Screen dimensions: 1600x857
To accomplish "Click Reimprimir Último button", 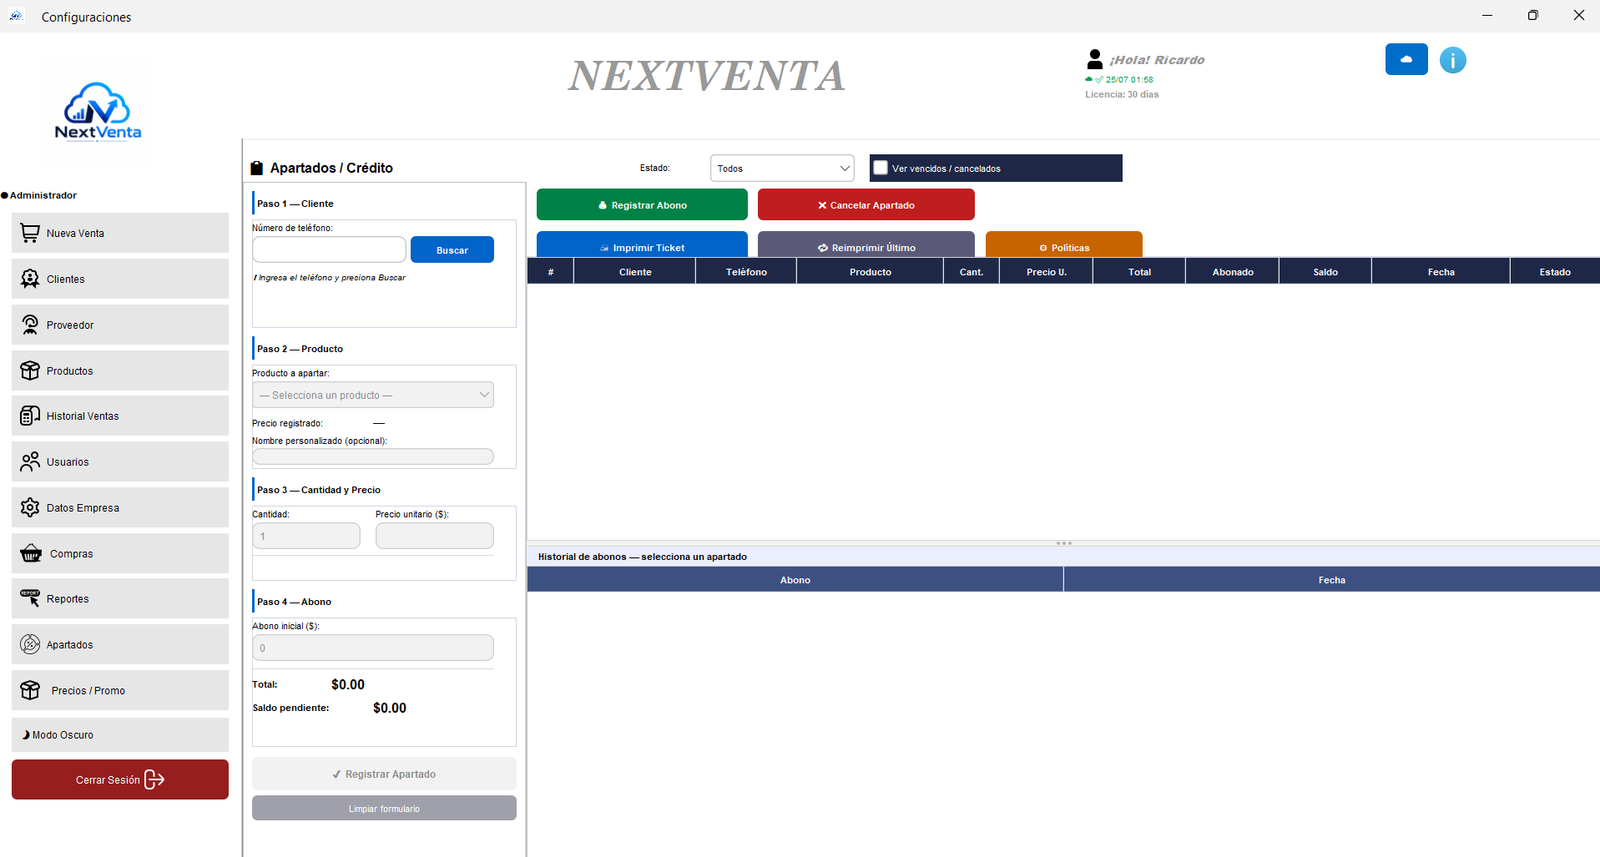I will point(866,245).
